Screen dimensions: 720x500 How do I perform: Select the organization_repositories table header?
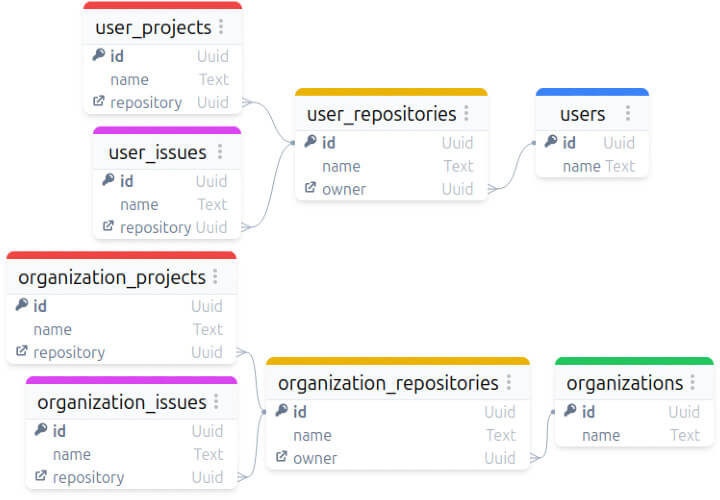pyautogui.click(x=388, y=383)
